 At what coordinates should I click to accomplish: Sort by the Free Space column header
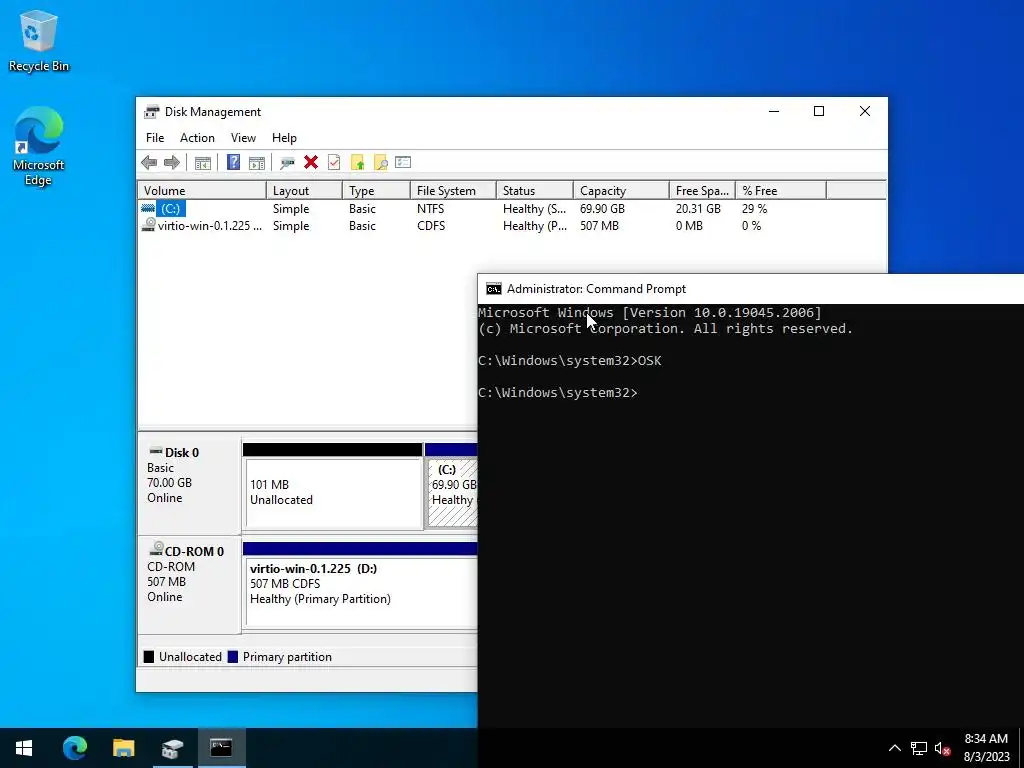point(702,191)
